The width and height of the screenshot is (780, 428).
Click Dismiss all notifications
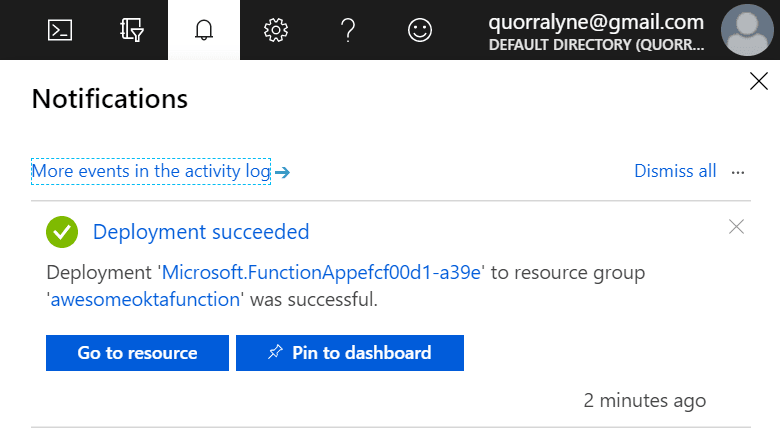[675, 171]
